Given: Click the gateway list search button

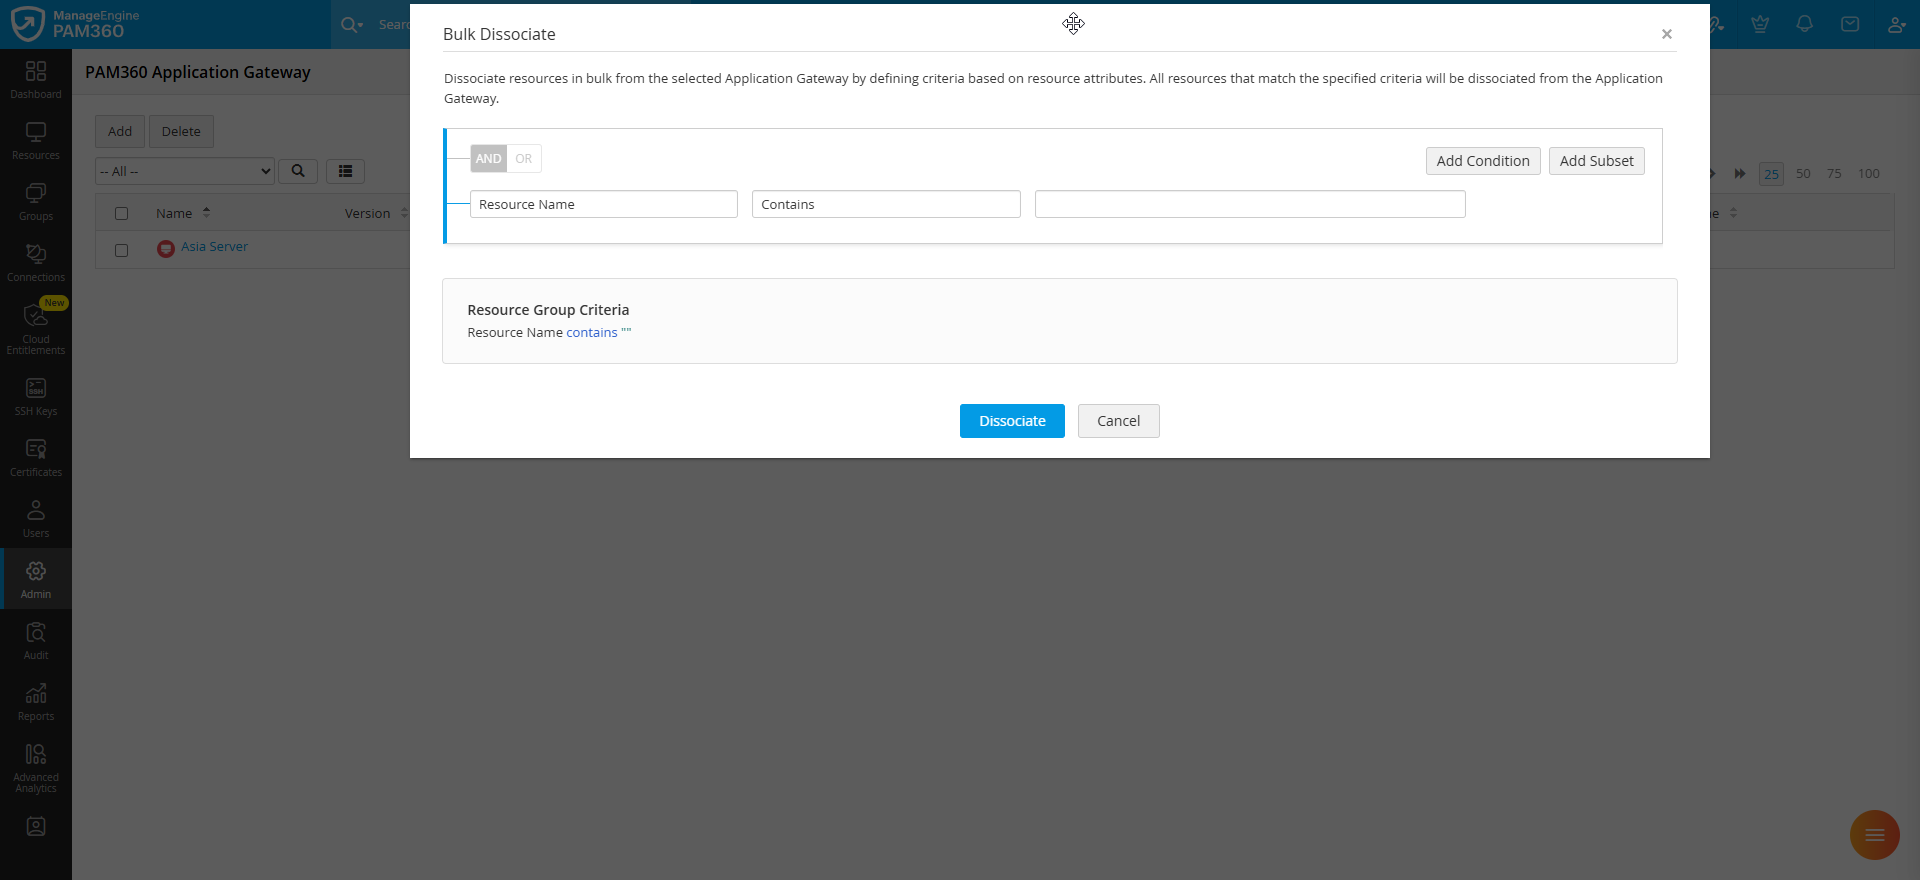Looking at the screenshot, I should click(298, 171).
